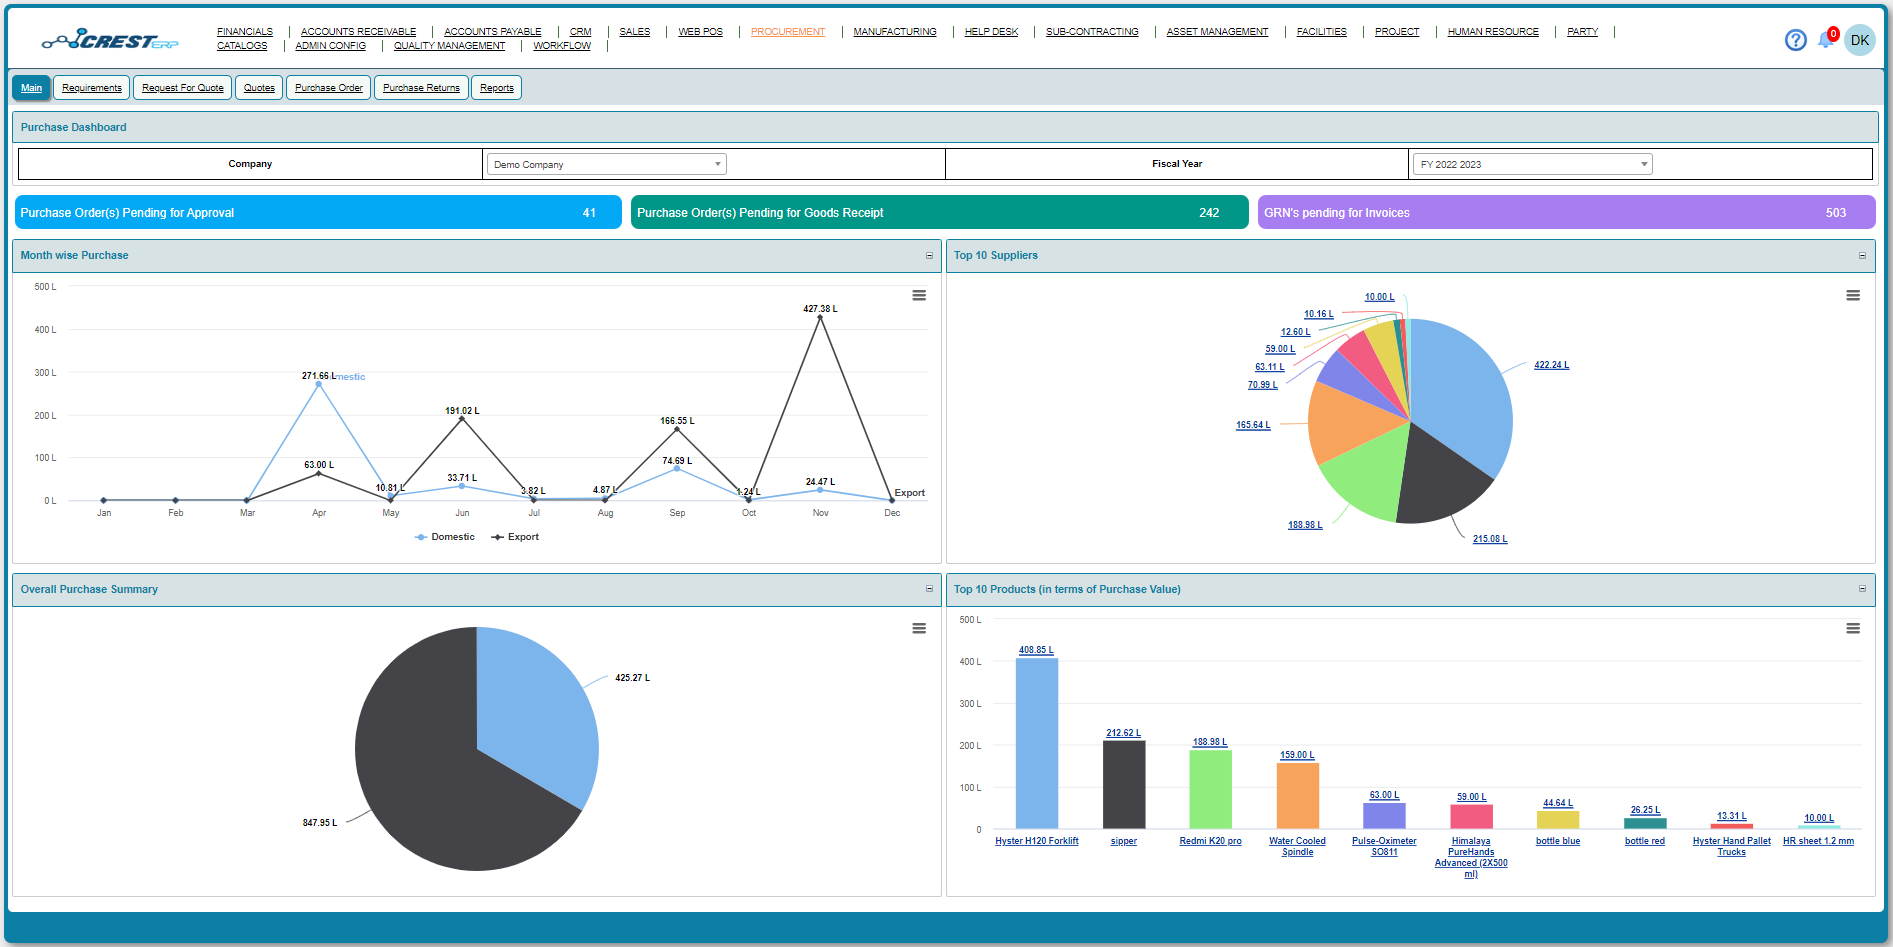Image resolution: width=1893 pixels, height=947 pixels.
Task: Collapse the Overall Purchase Summary panel
Action: click(931, 590)
